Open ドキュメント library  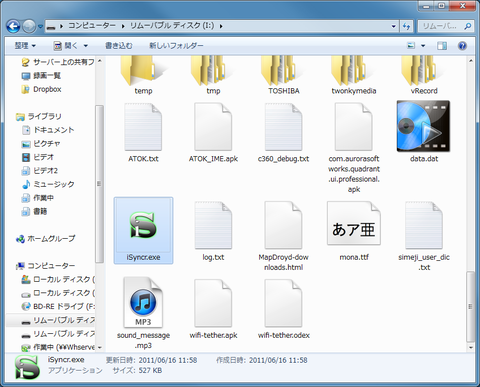click(48, 130)
